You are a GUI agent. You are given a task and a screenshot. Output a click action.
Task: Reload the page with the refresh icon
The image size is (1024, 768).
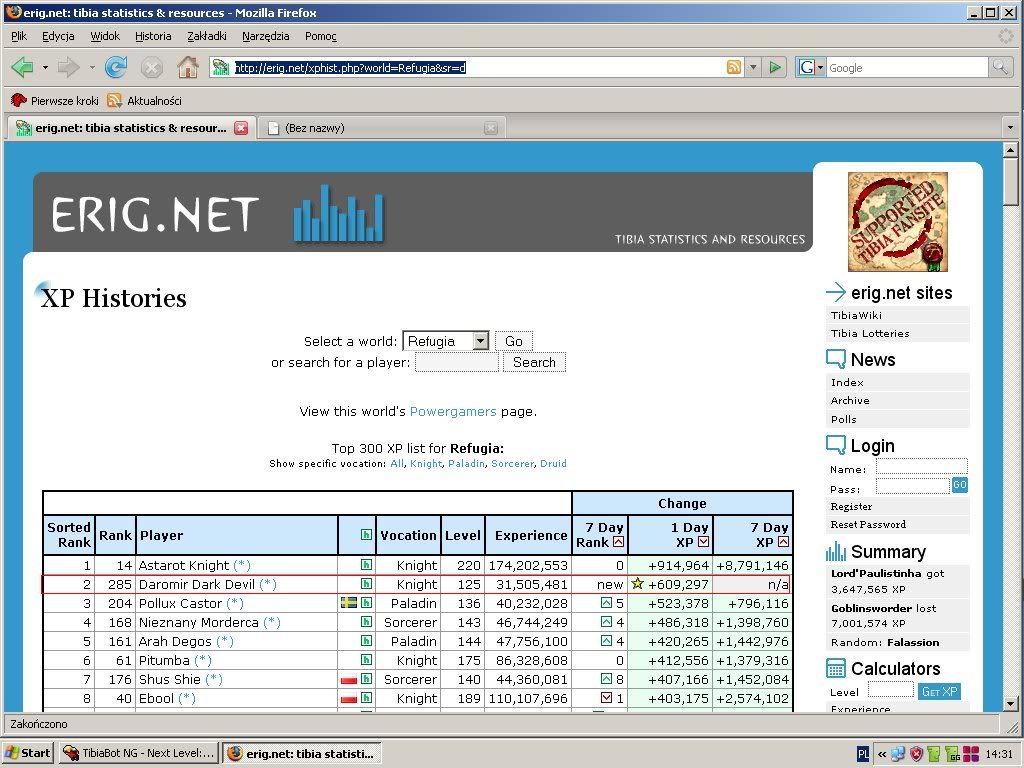[116, 67]
